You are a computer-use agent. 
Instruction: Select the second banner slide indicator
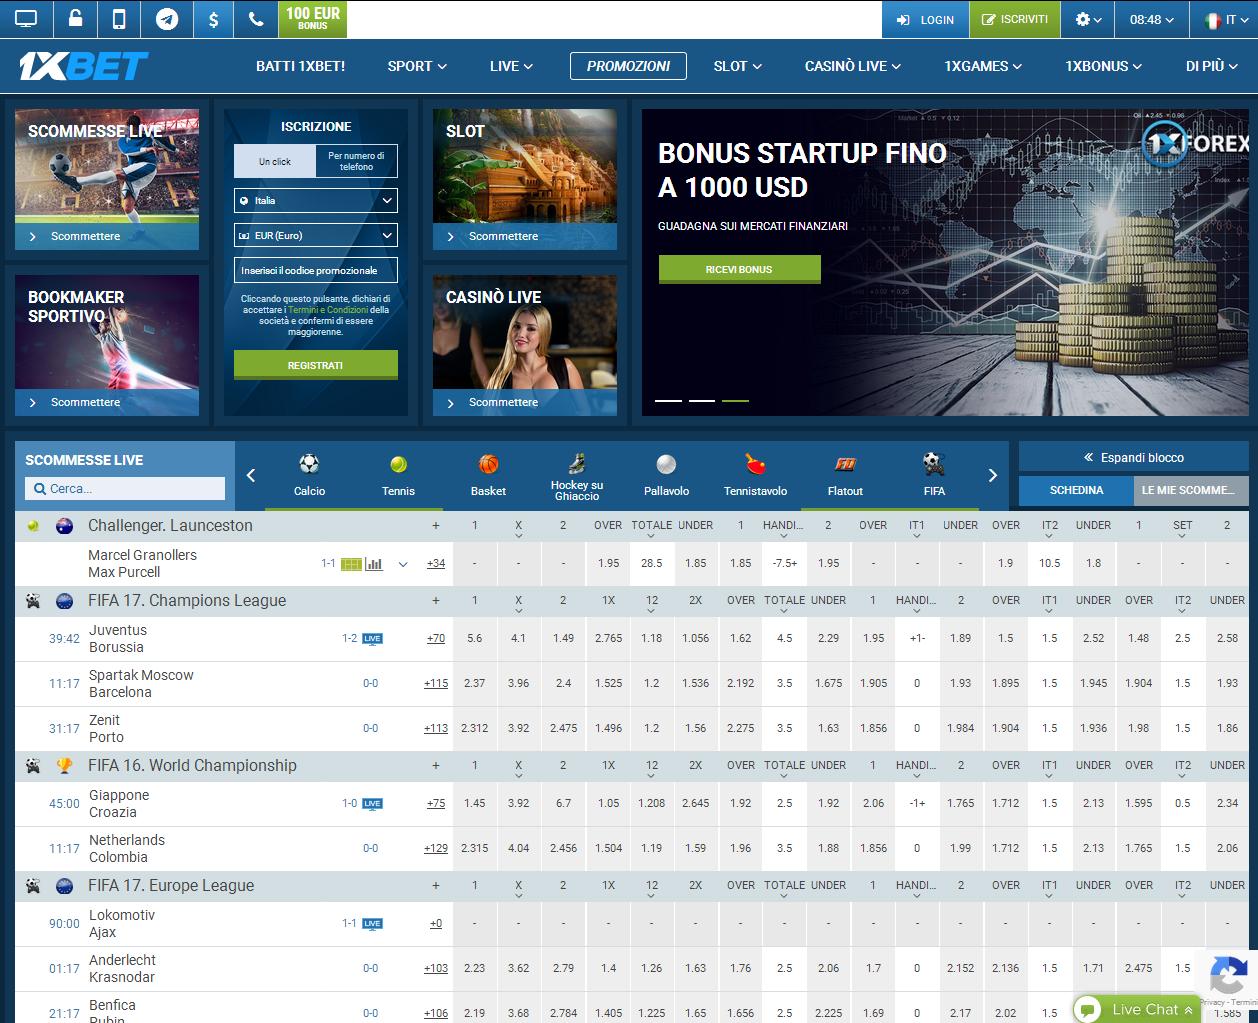pos(702,400)
